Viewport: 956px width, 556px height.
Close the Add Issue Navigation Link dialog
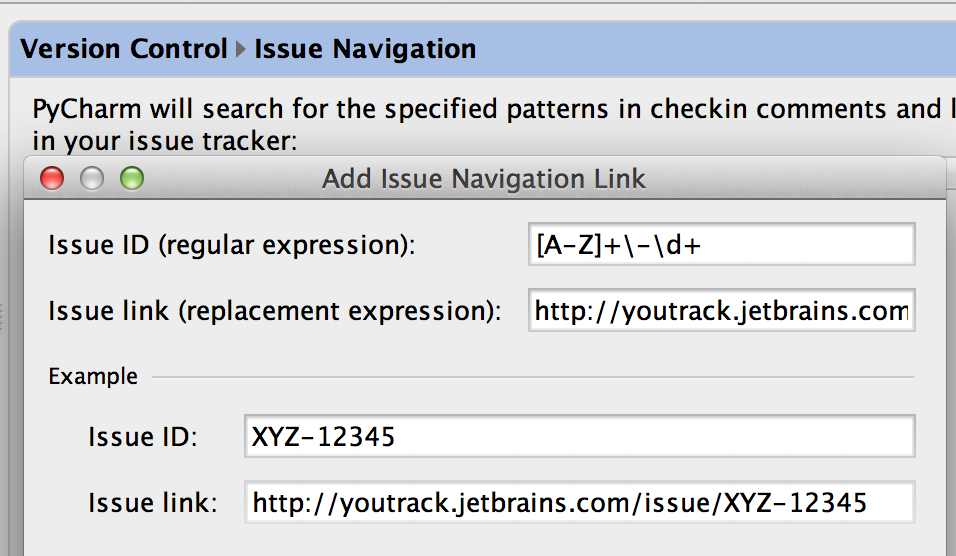point(52,179)
